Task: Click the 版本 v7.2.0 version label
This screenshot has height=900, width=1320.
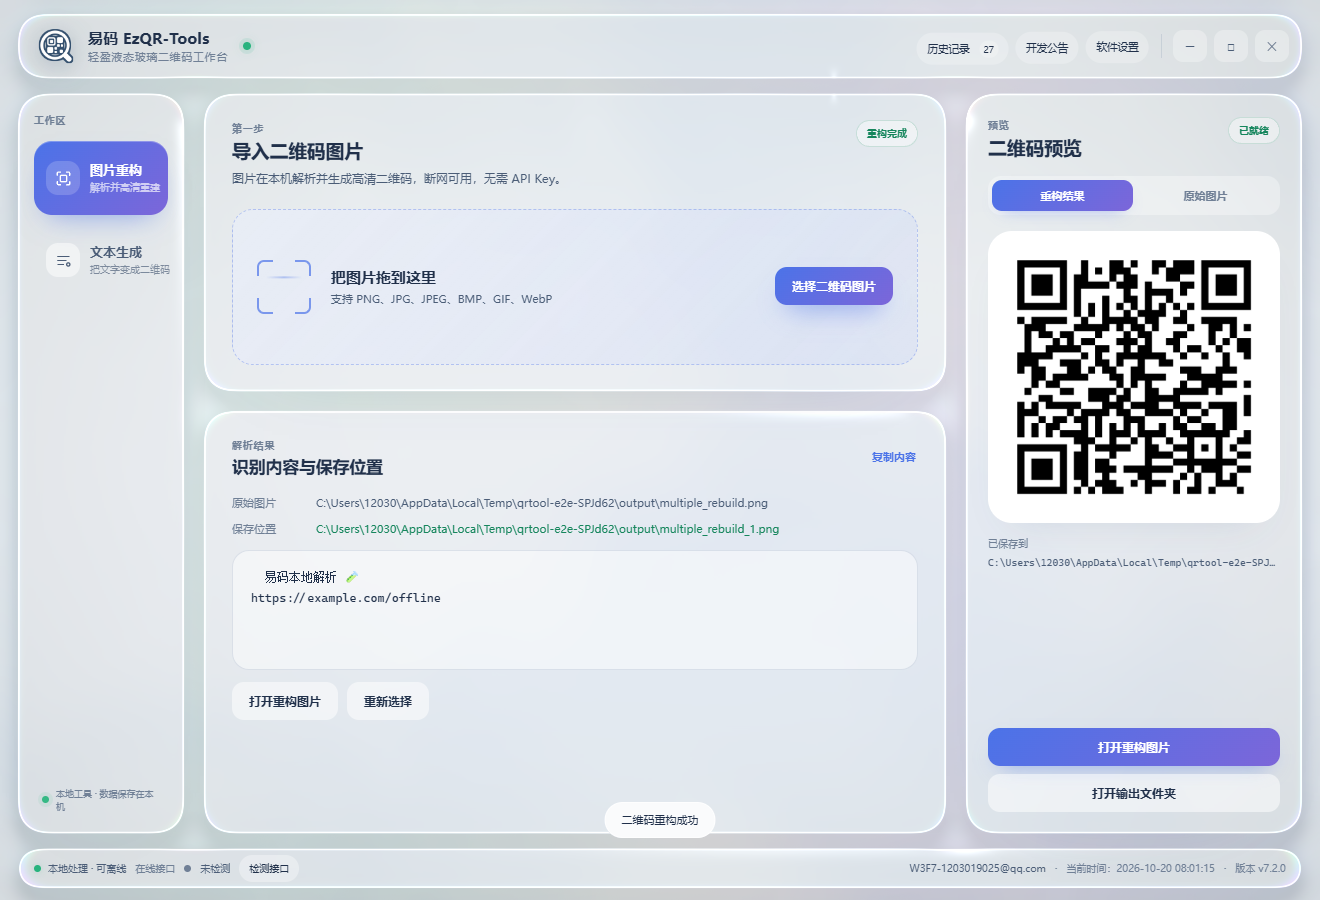Action: [1260, 869]
